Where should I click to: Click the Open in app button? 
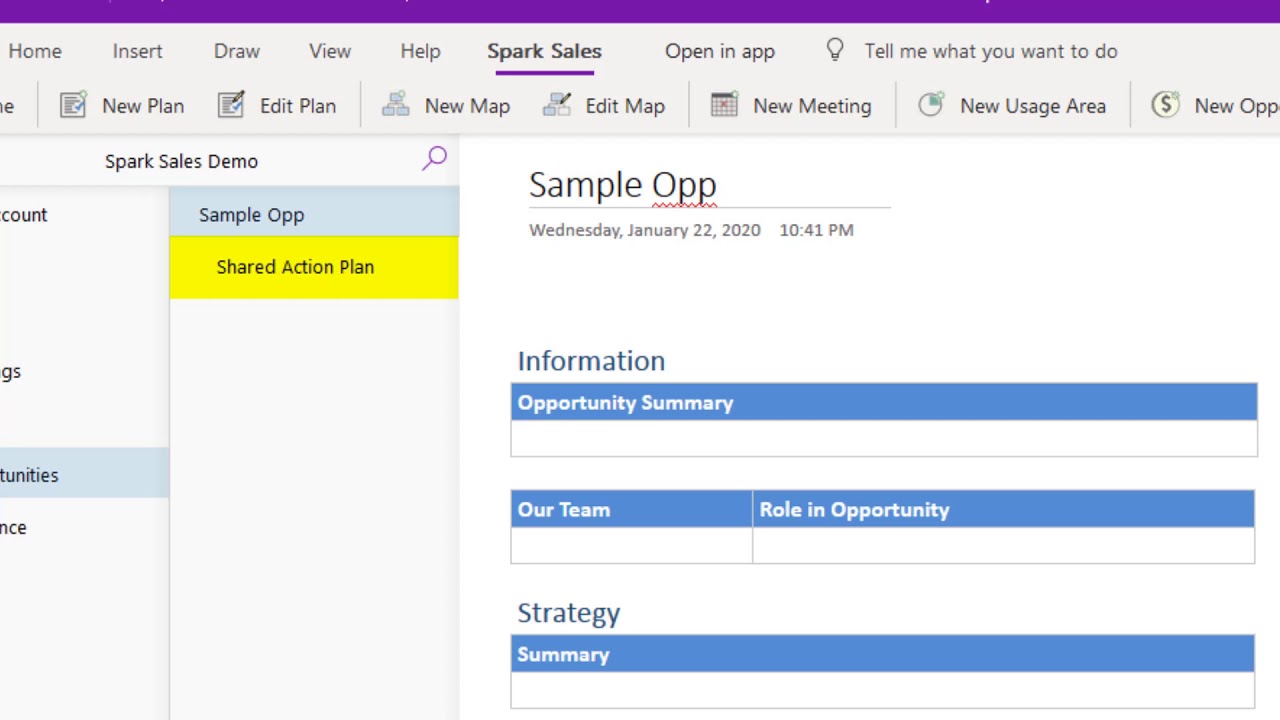[x=720, y=51]
